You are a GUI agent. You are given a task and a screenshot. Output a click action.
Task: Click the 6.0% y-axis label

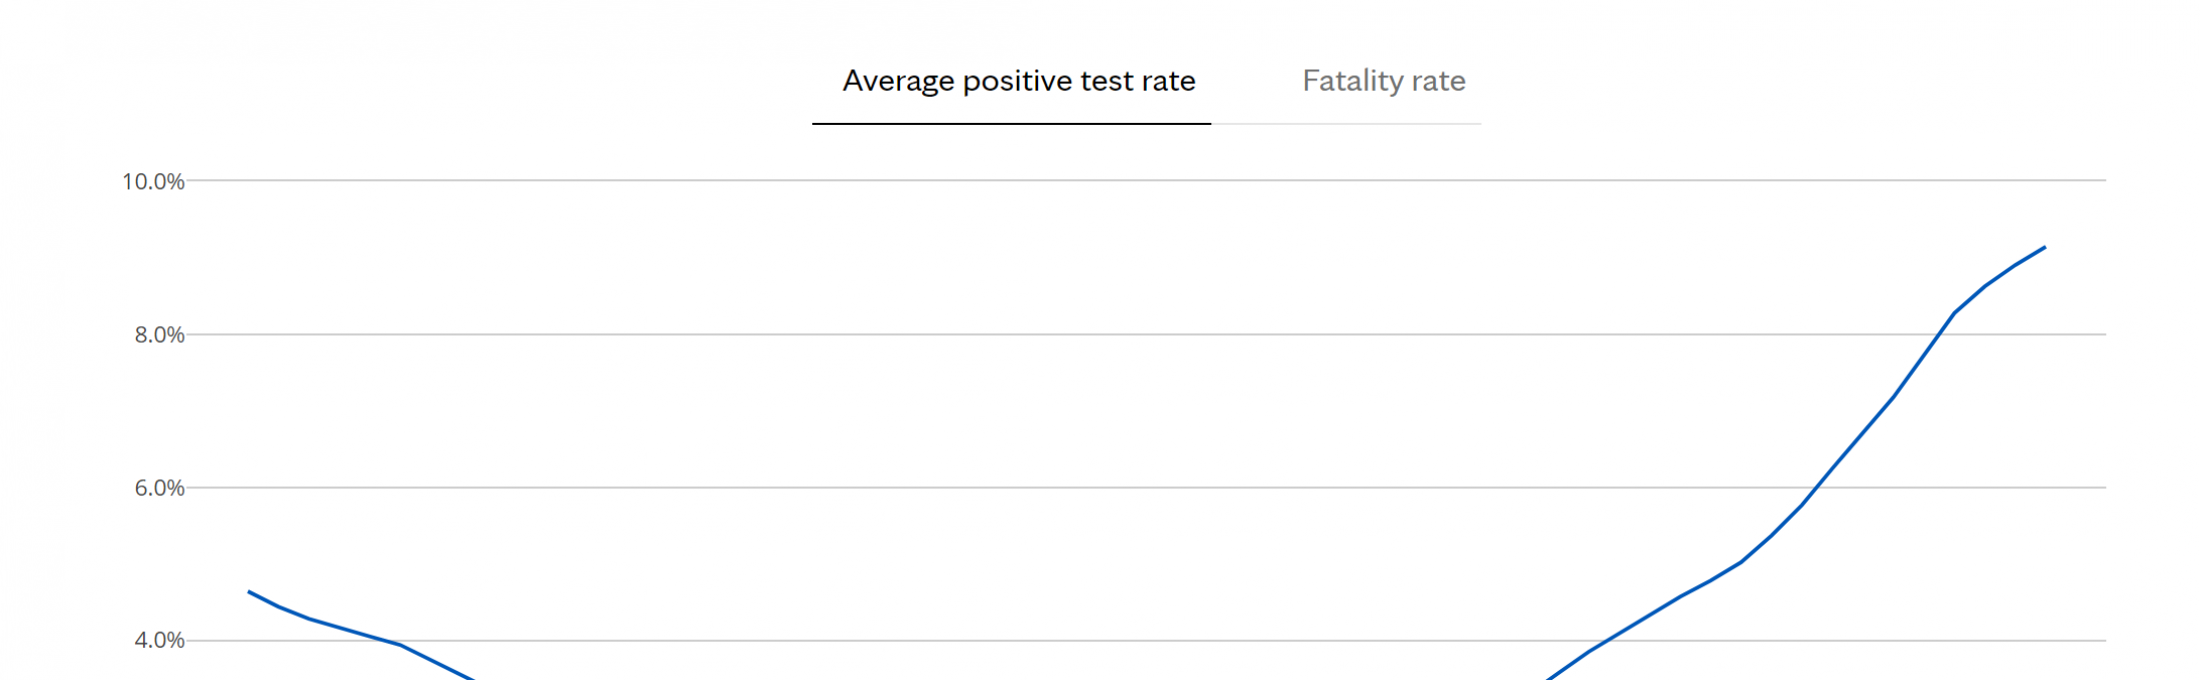(x=160, y=488)
